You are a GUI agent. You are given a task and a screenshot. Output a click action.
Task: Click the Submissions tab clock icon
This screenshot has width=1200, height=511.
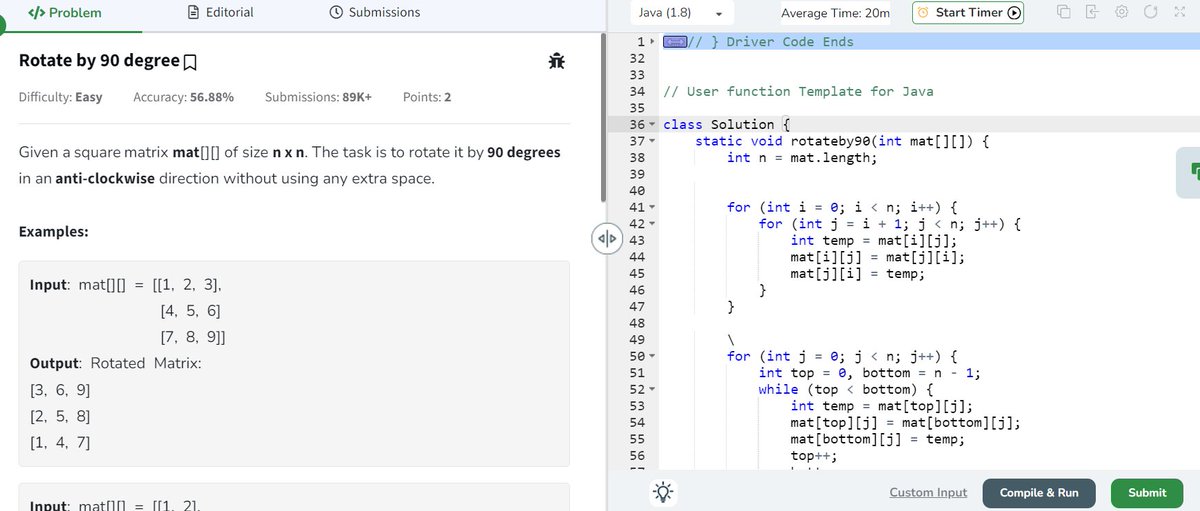point(337,13)
